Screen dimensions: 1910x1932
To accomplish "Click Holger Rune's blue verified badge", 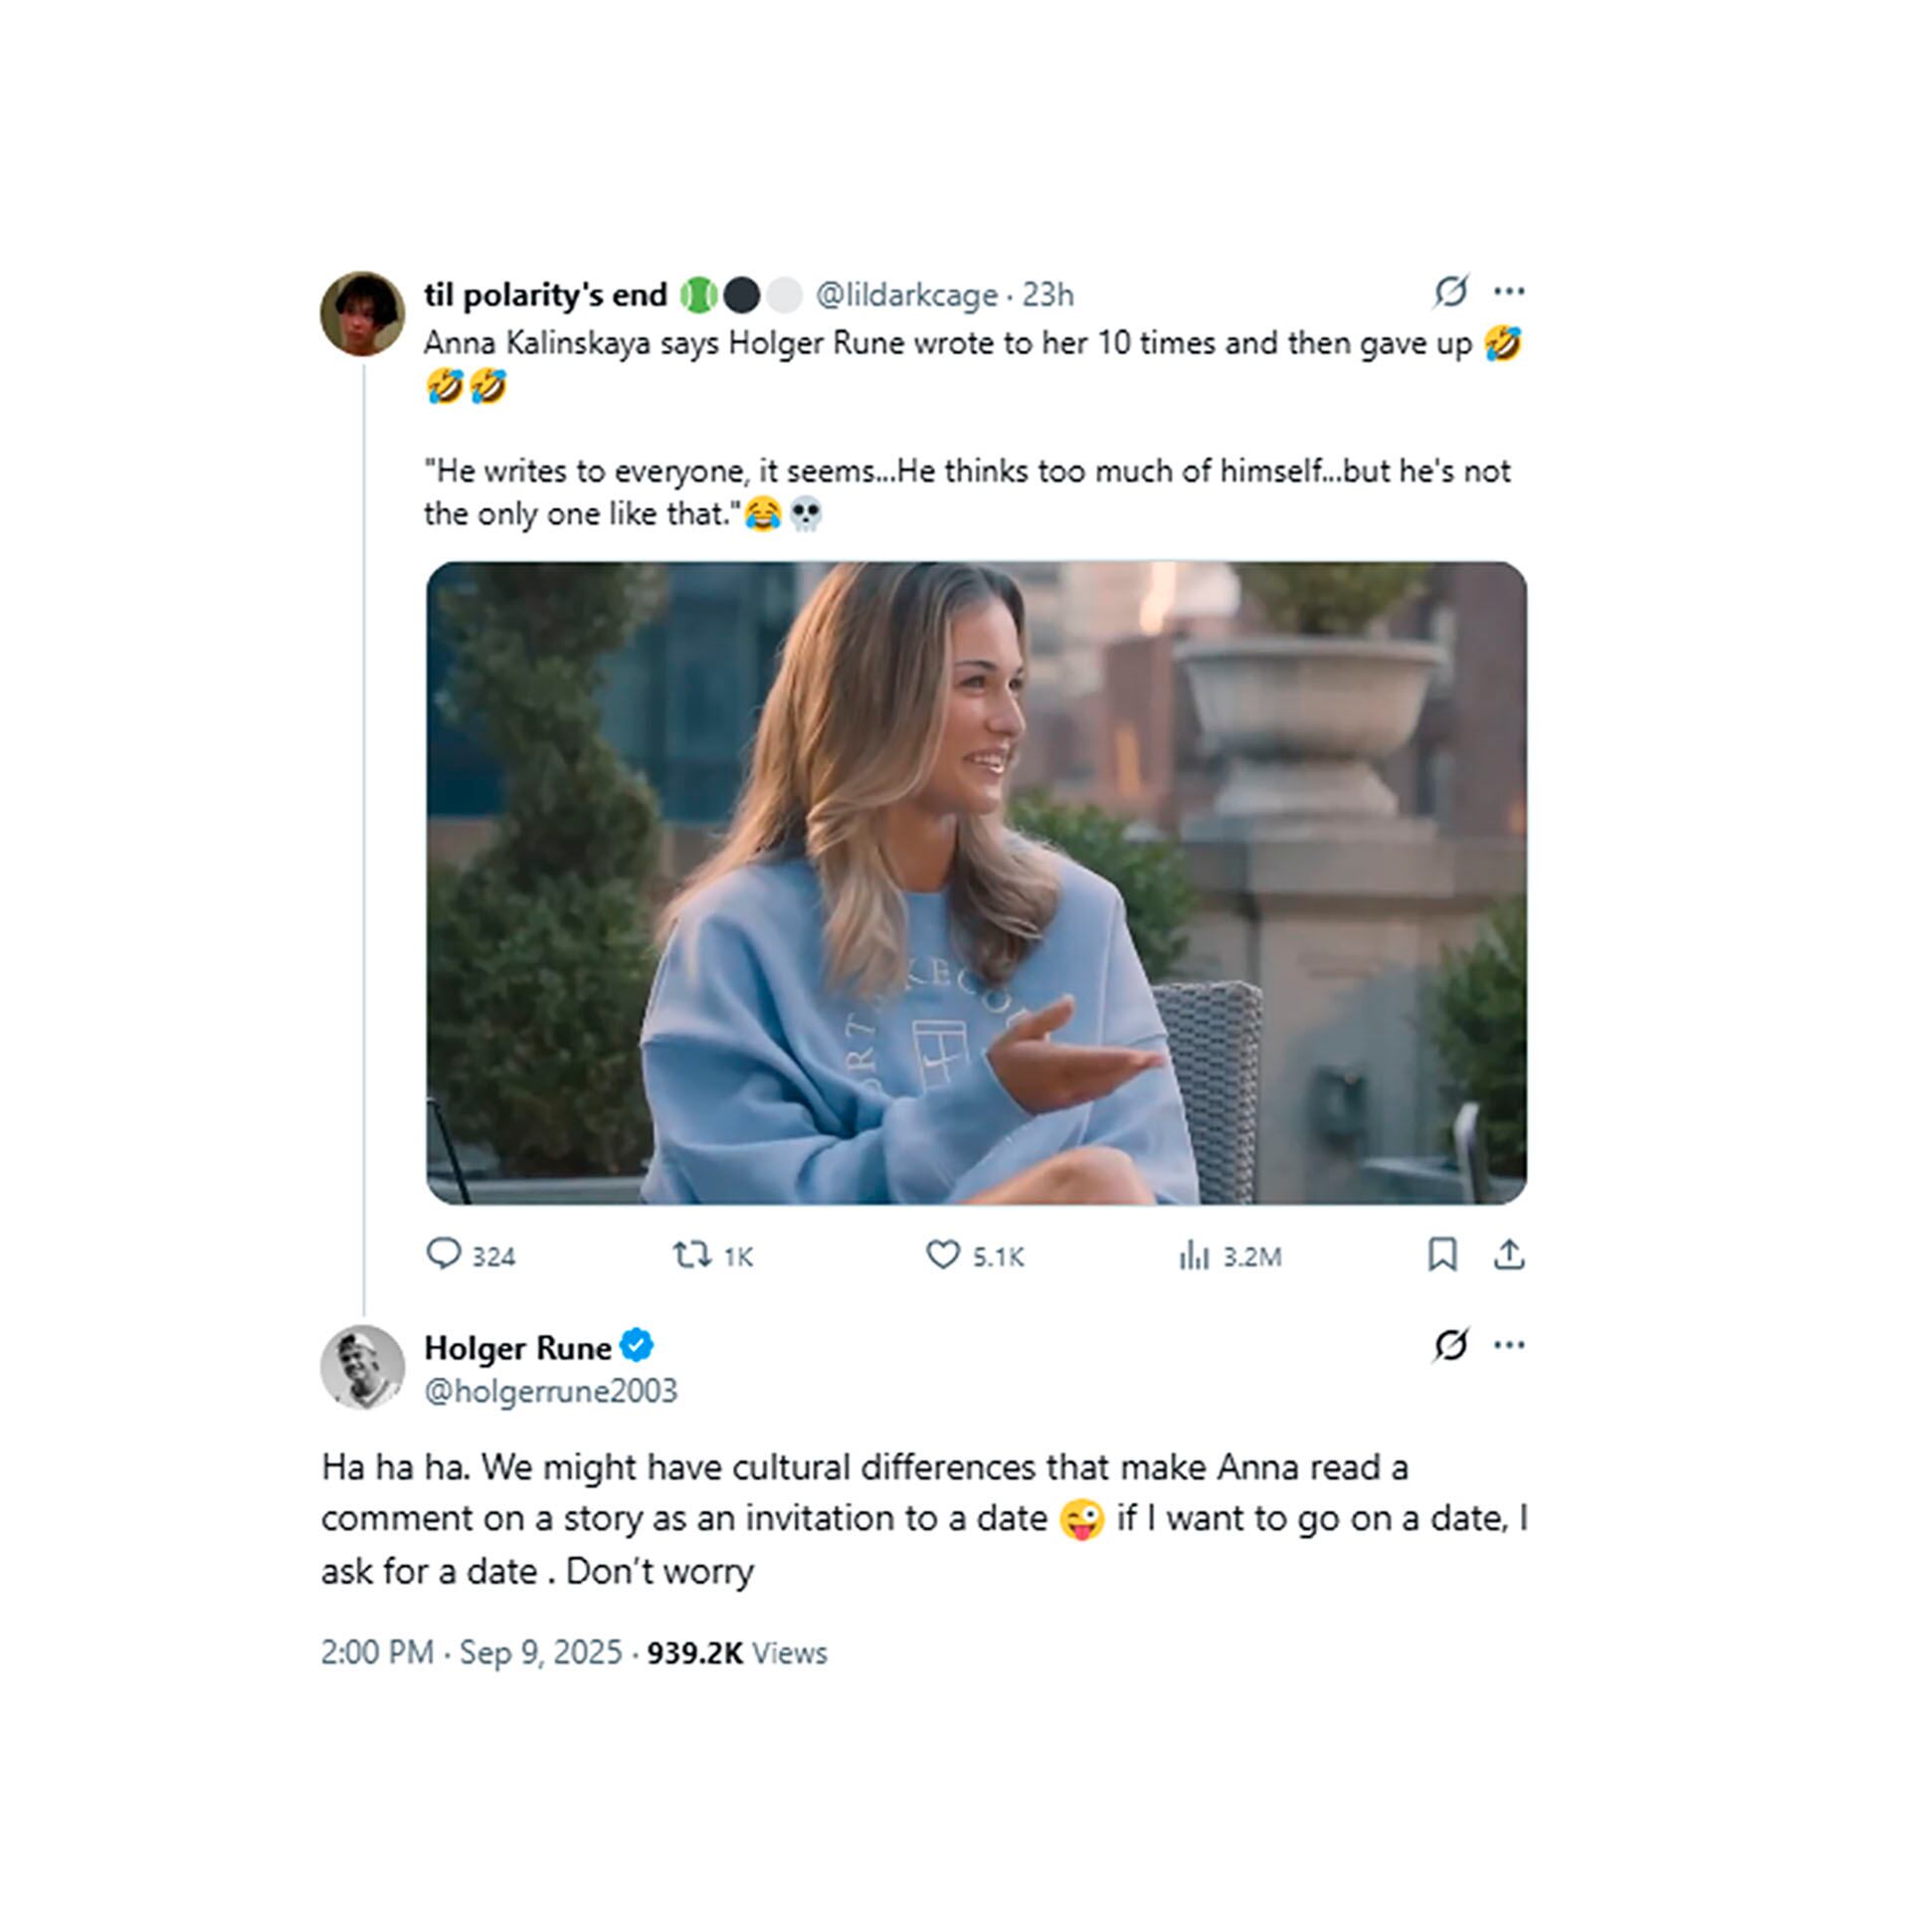I will pos(637,1346).
